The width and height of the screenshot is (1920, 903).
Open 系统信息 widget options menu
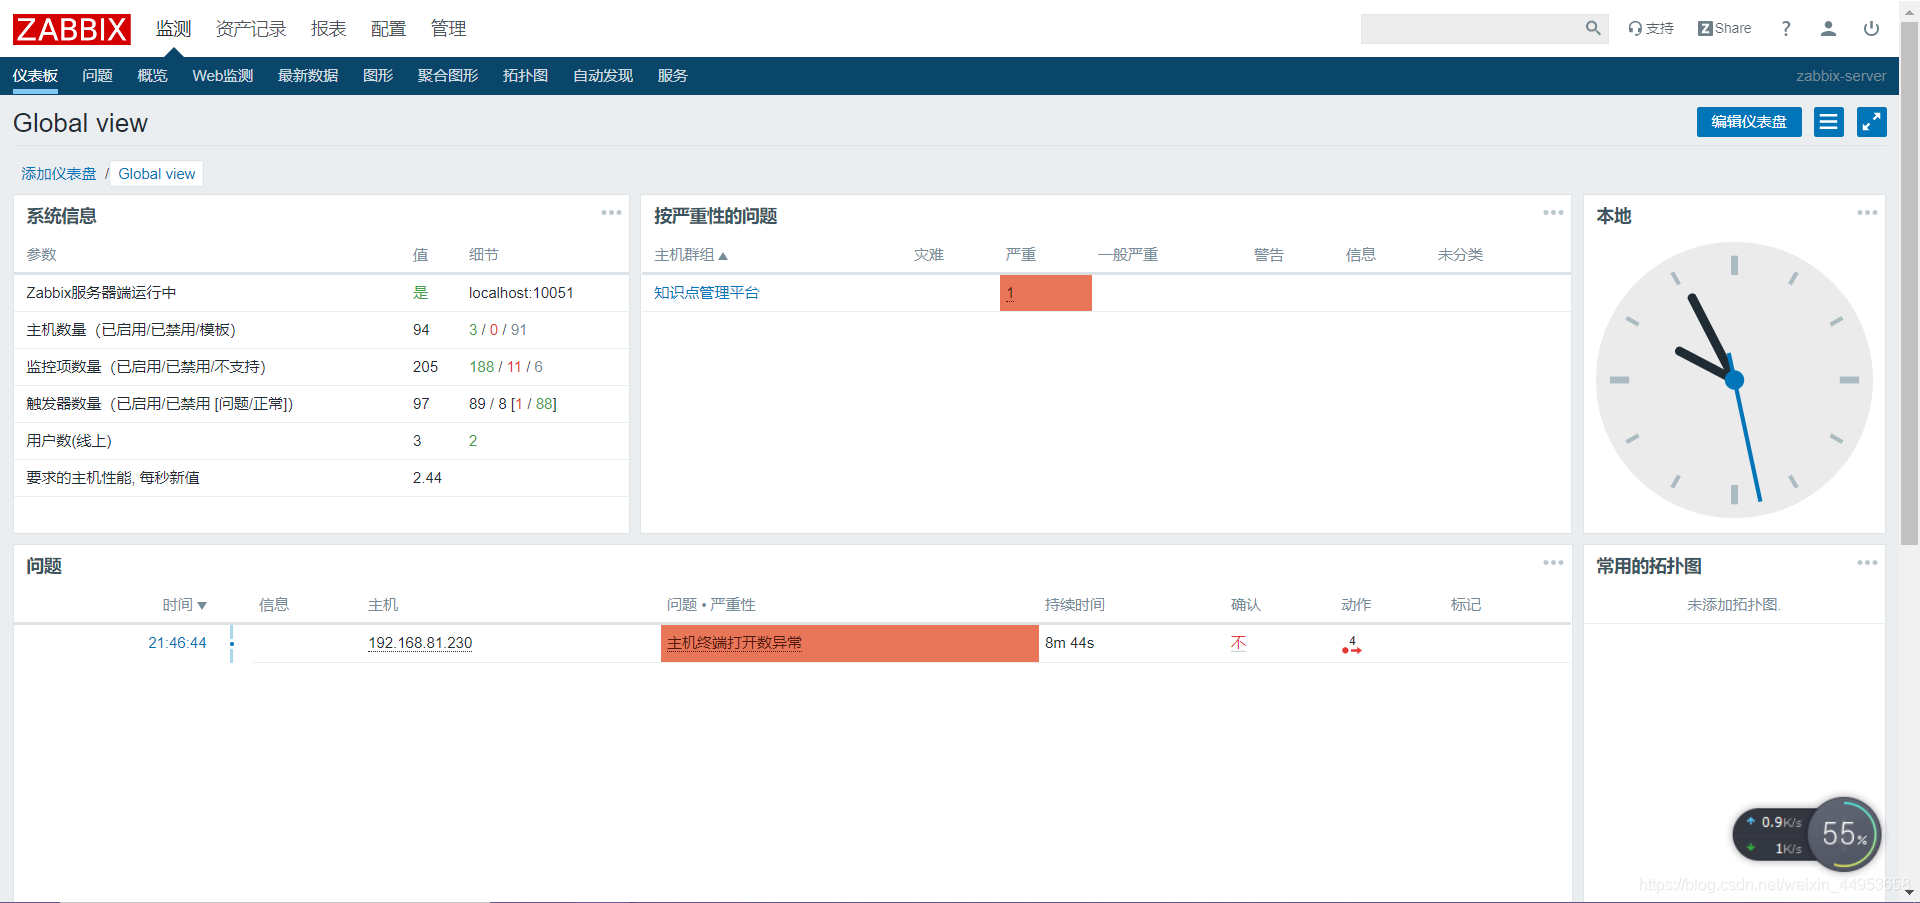[611, 213]
